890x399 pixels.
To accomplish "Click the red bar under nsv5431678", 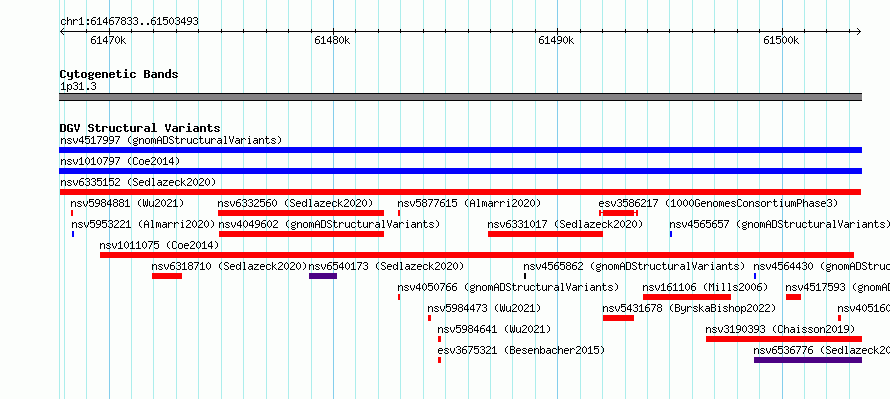I will (618, 318).
